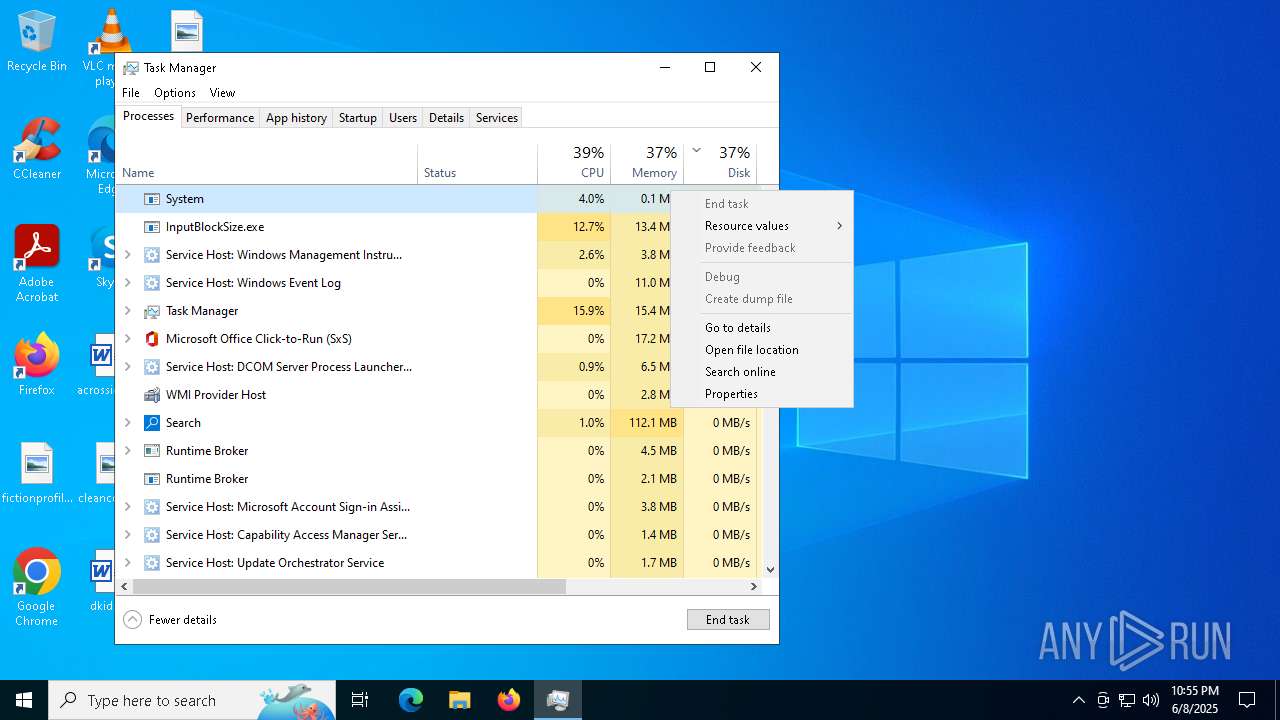1280x720 pixels.
Task: Click the DCOM Server Process Launcher gear icon
Action: [x=152, y=367]
